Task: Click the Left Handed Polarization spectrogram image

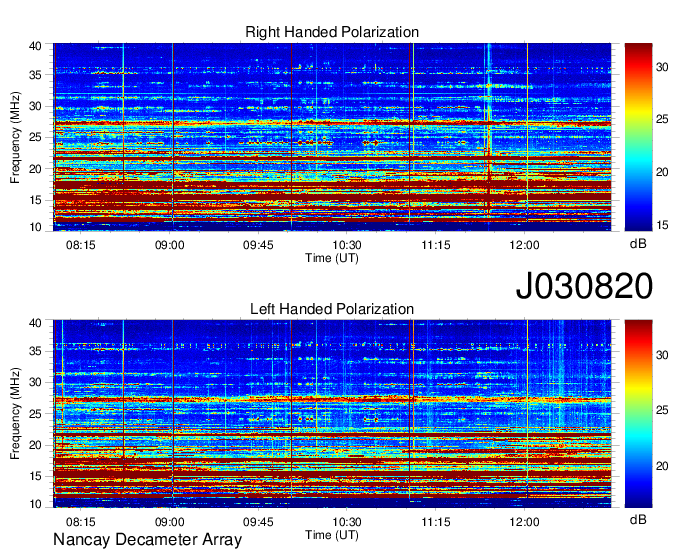Action: [332, 414]
